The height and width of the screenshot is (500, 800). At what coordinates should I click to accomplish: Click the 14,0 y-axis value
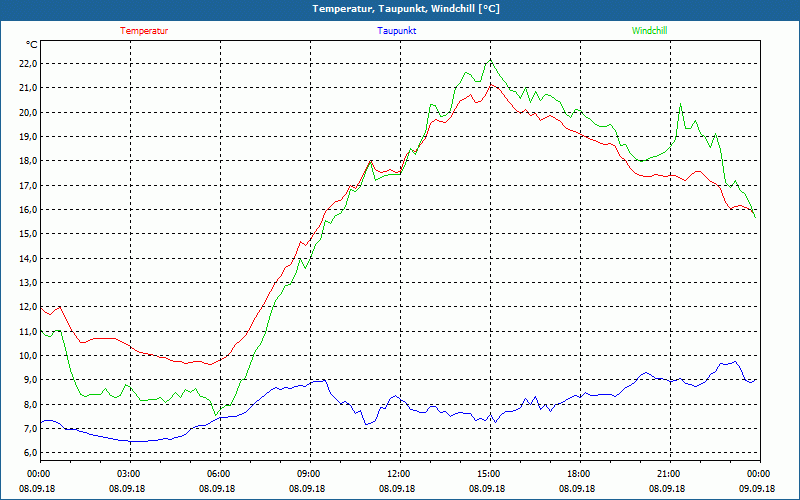coord(28,258)
